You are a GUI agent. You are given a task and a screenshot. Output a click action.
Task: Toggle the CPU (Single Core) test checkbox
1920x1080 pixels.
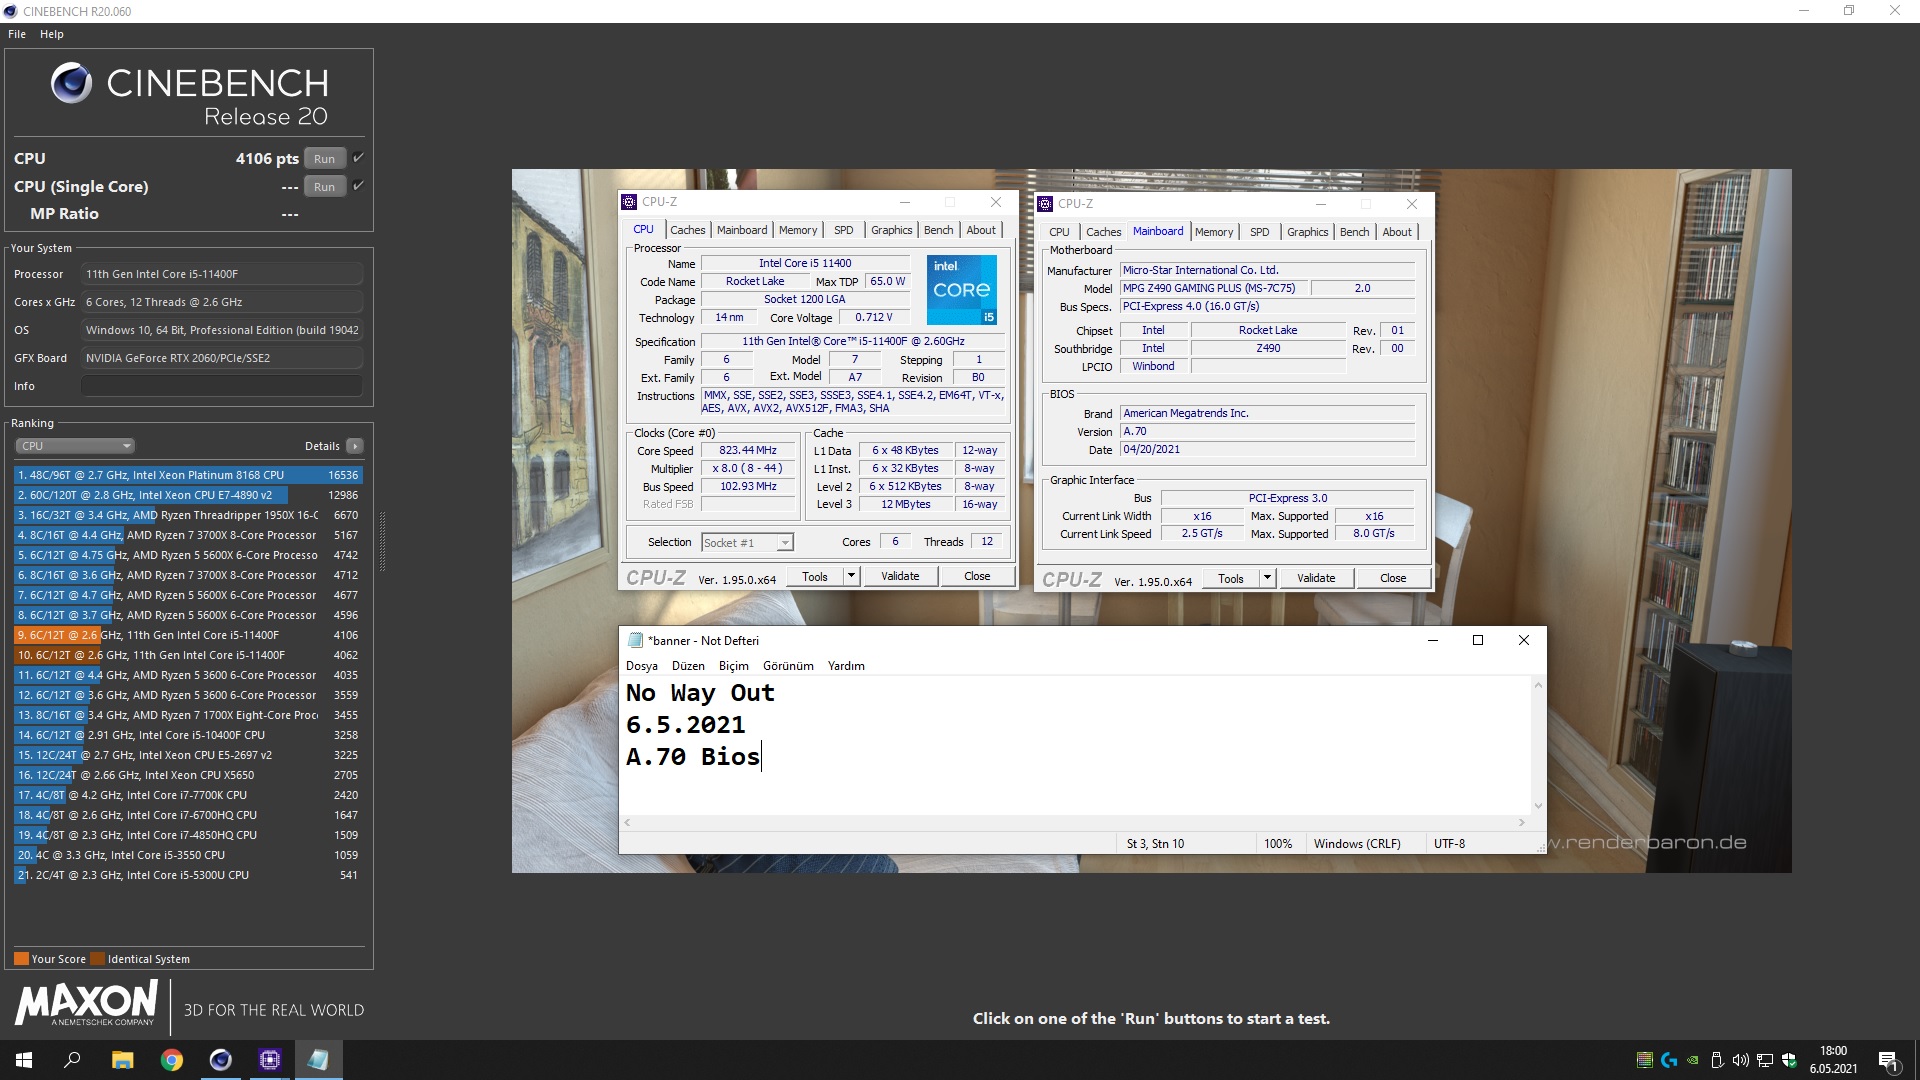coord(358,186)
